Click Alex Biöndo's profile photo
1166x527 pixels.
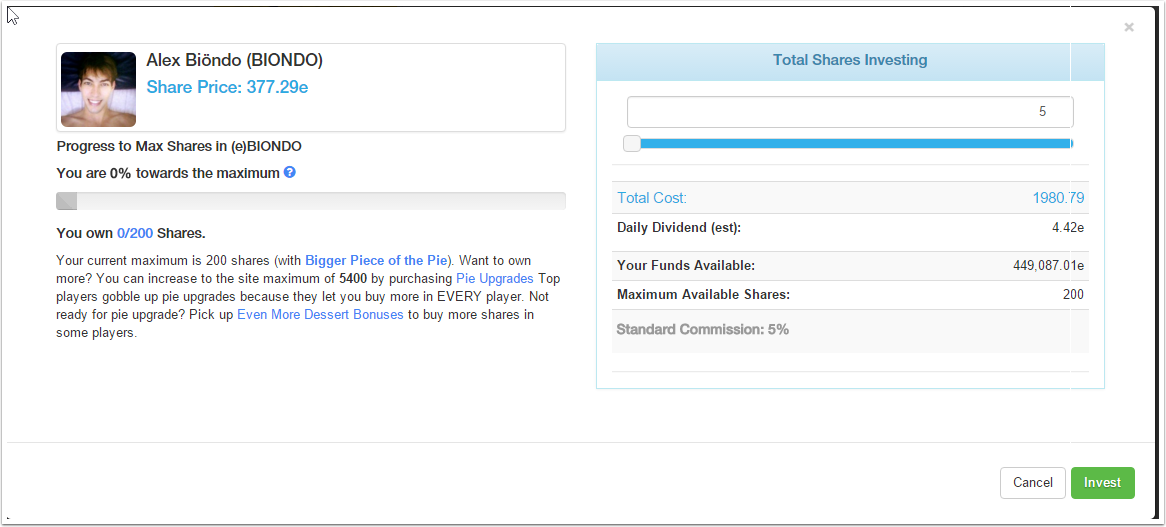pyautogui.click(x=98, y=89)
